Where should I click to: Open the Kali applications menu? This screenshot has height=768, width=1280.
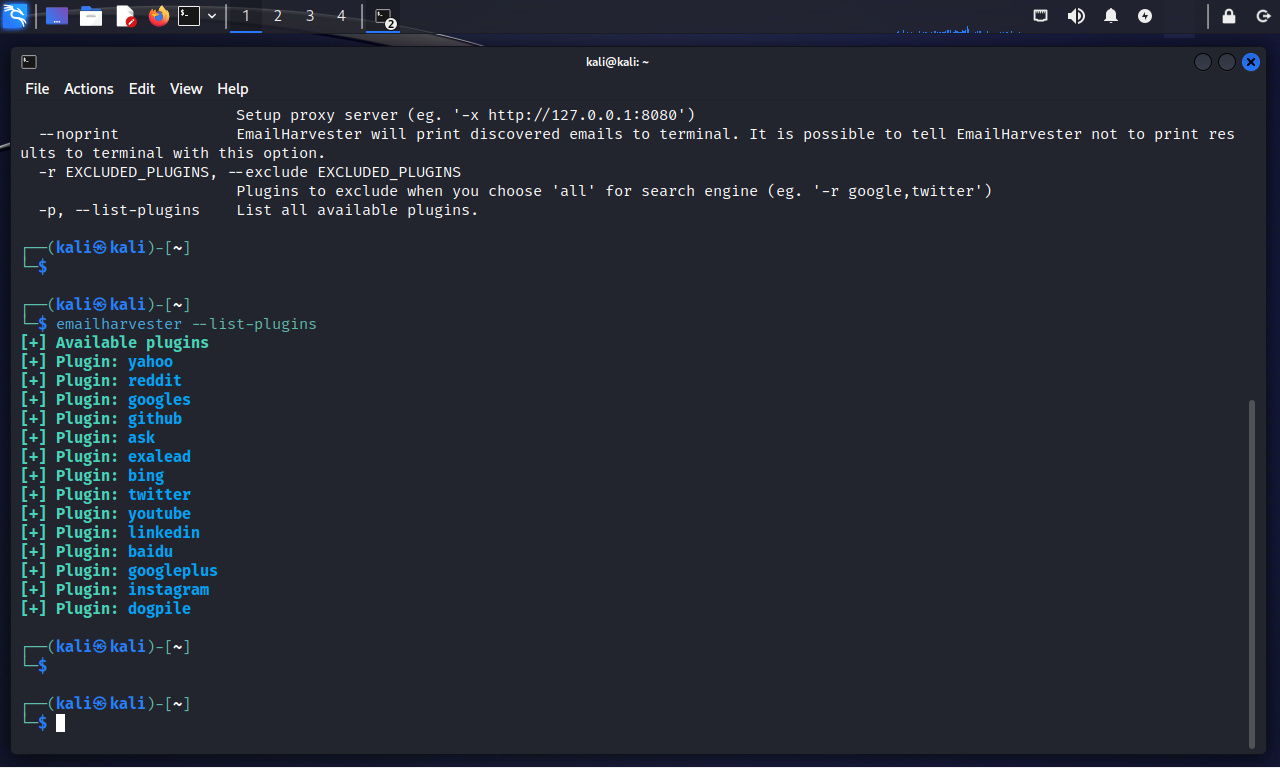point(15,16)
